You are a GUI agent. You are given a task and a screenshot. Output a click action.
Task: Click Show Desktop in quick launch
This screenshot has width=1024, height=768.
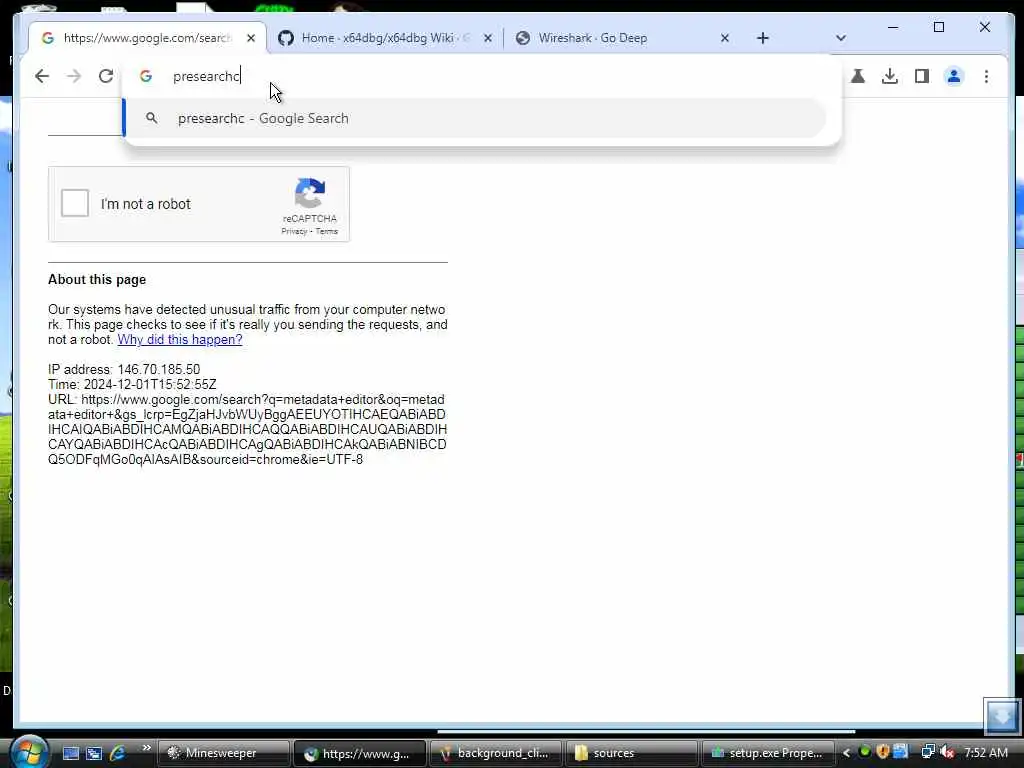(71, 753)
